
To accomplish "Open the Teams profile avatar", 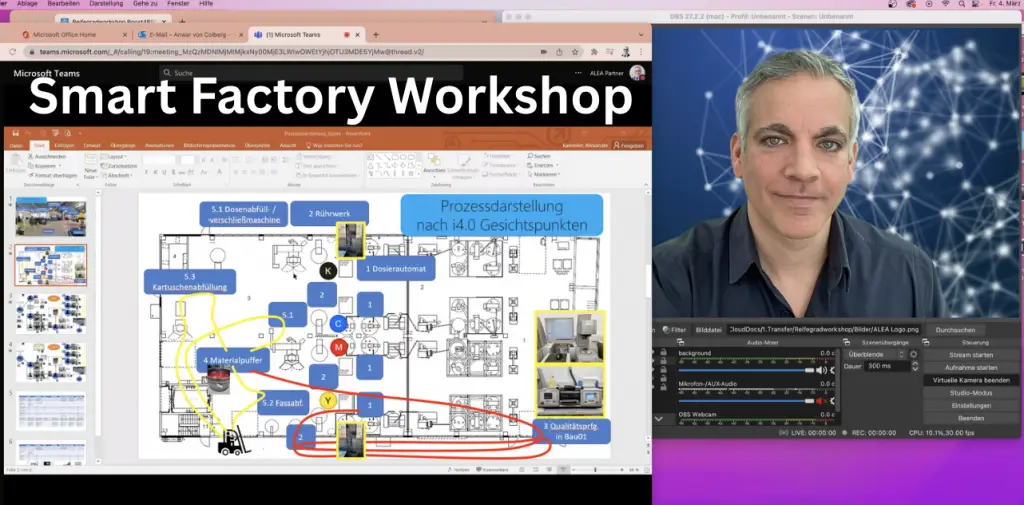I will [637, 73].
